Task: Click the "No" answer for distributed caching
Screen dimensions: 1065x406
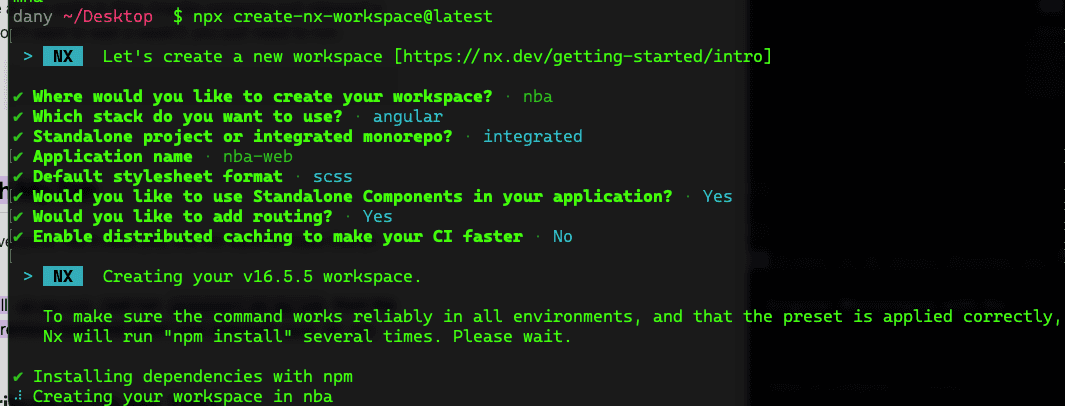Action: point(562,236)
